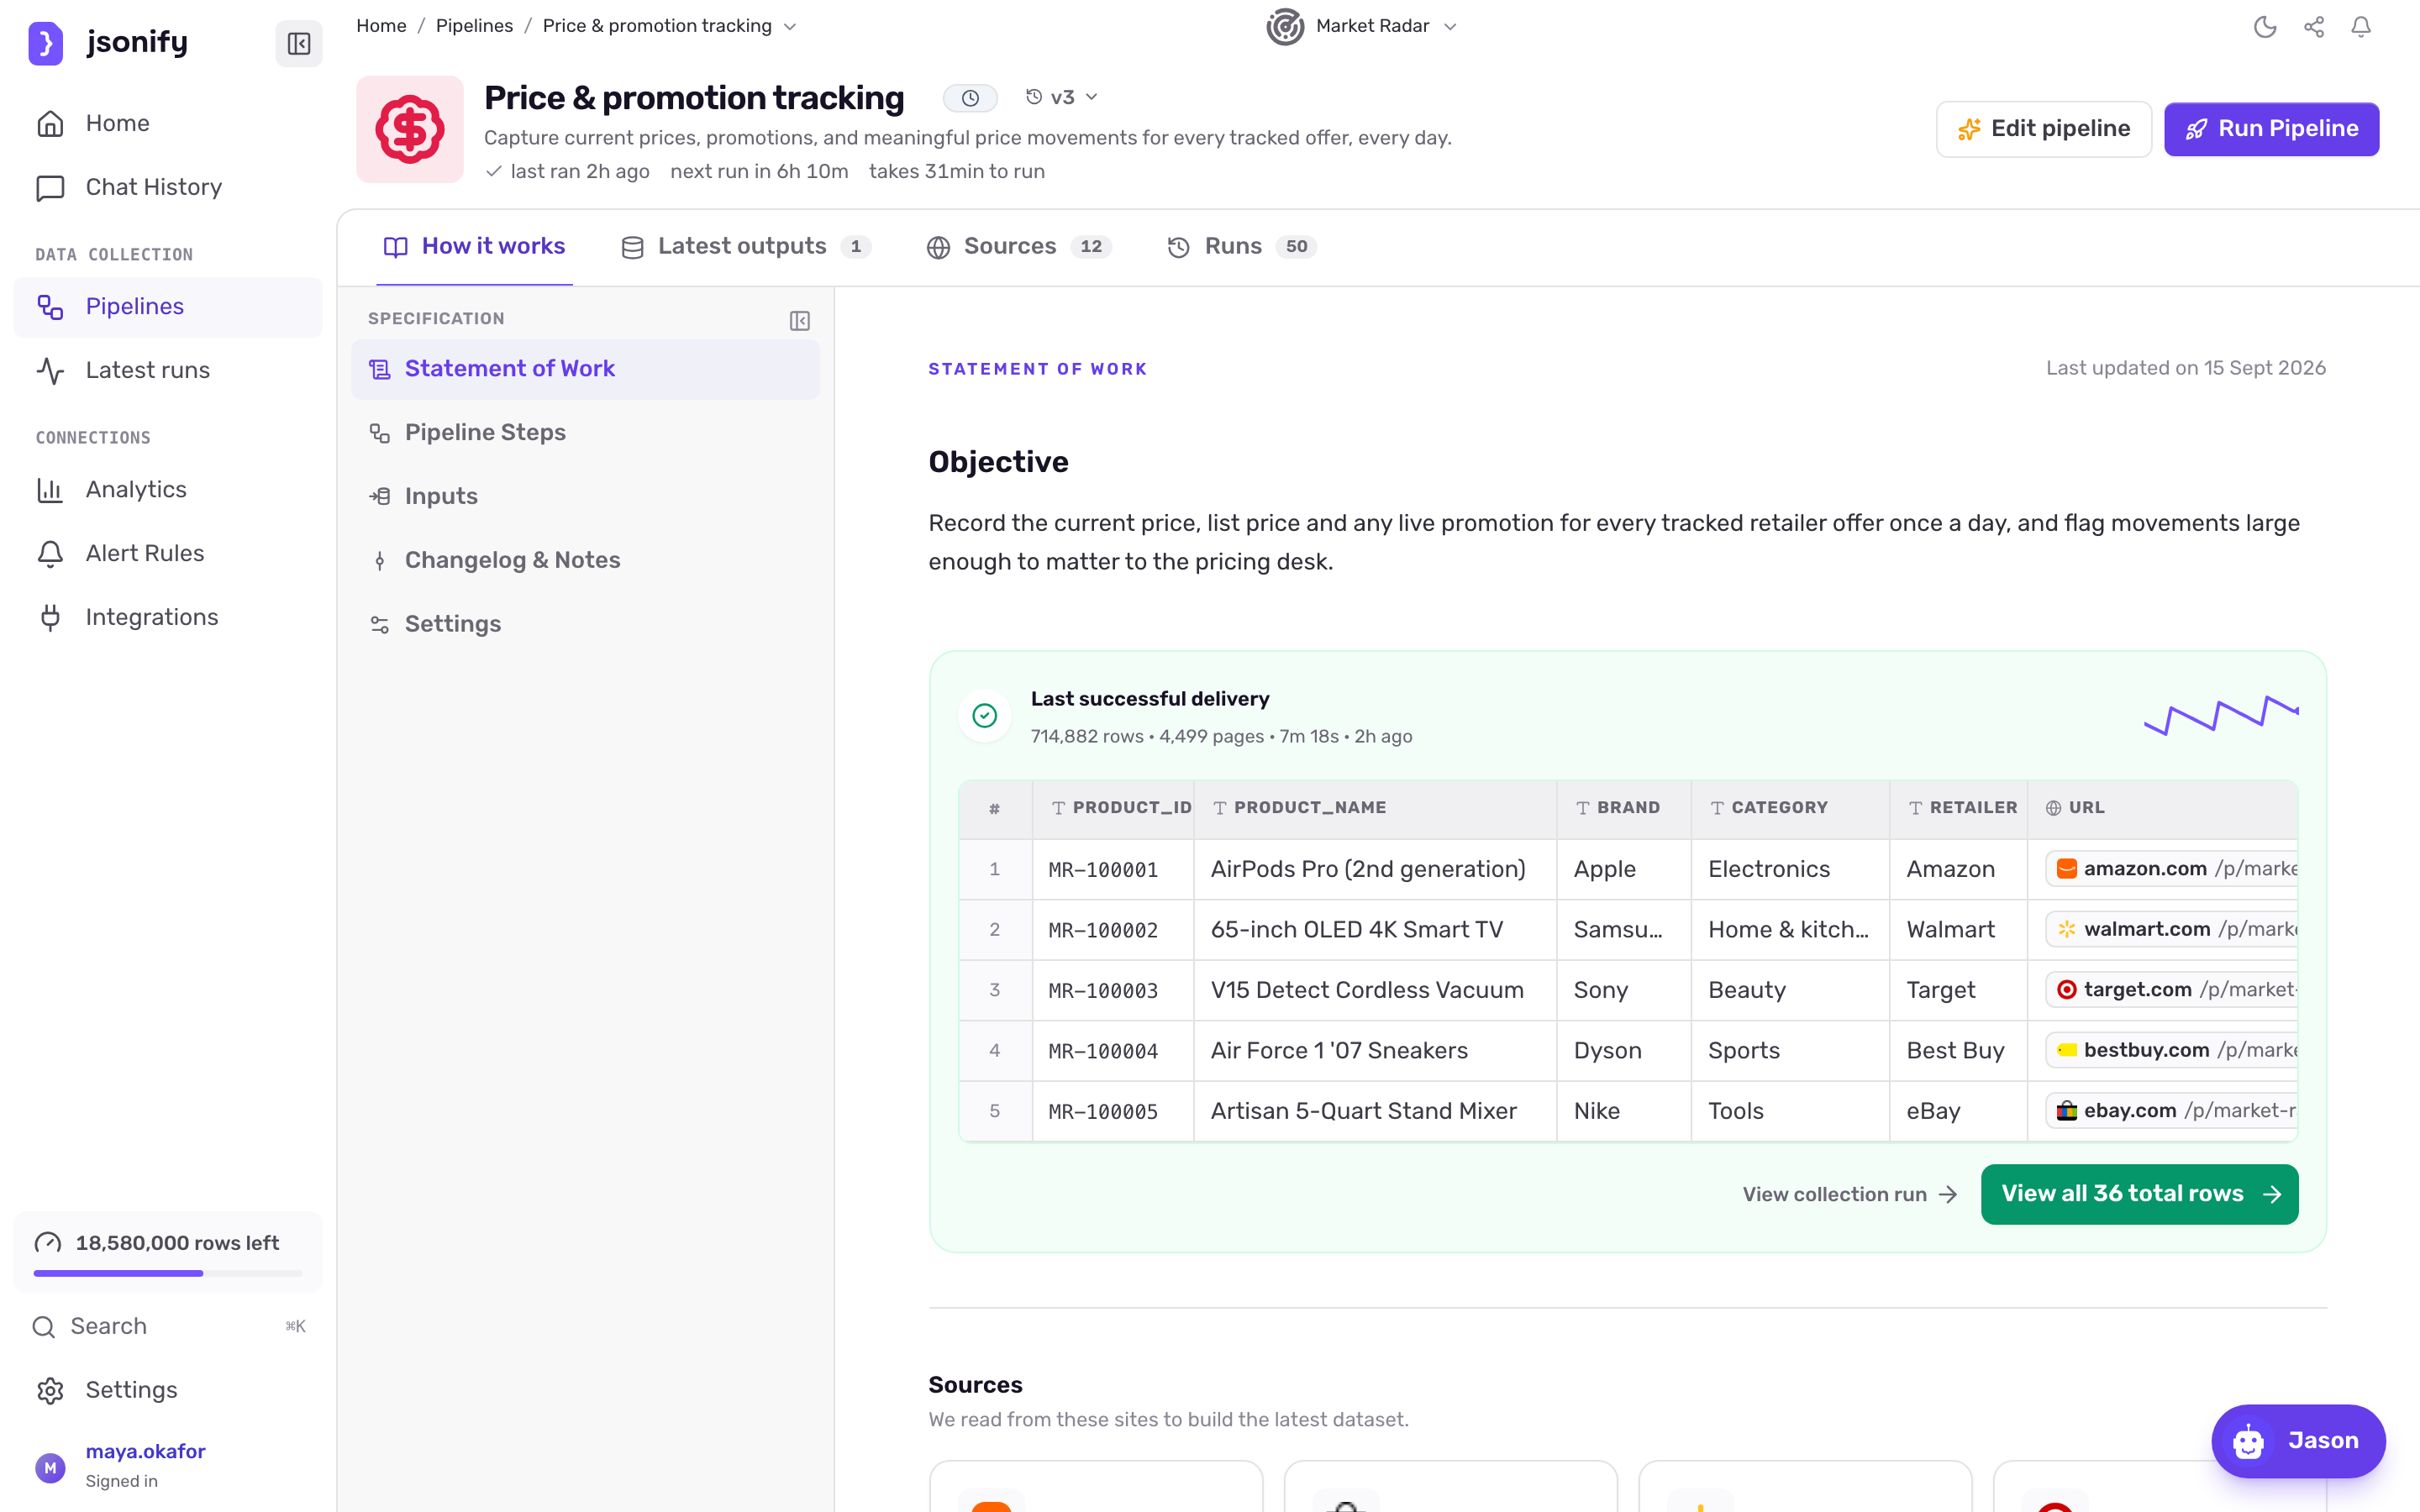Click CATEGORY column header
This screenshot has width=2420, height=1512.
click(x=1790, y=808)
